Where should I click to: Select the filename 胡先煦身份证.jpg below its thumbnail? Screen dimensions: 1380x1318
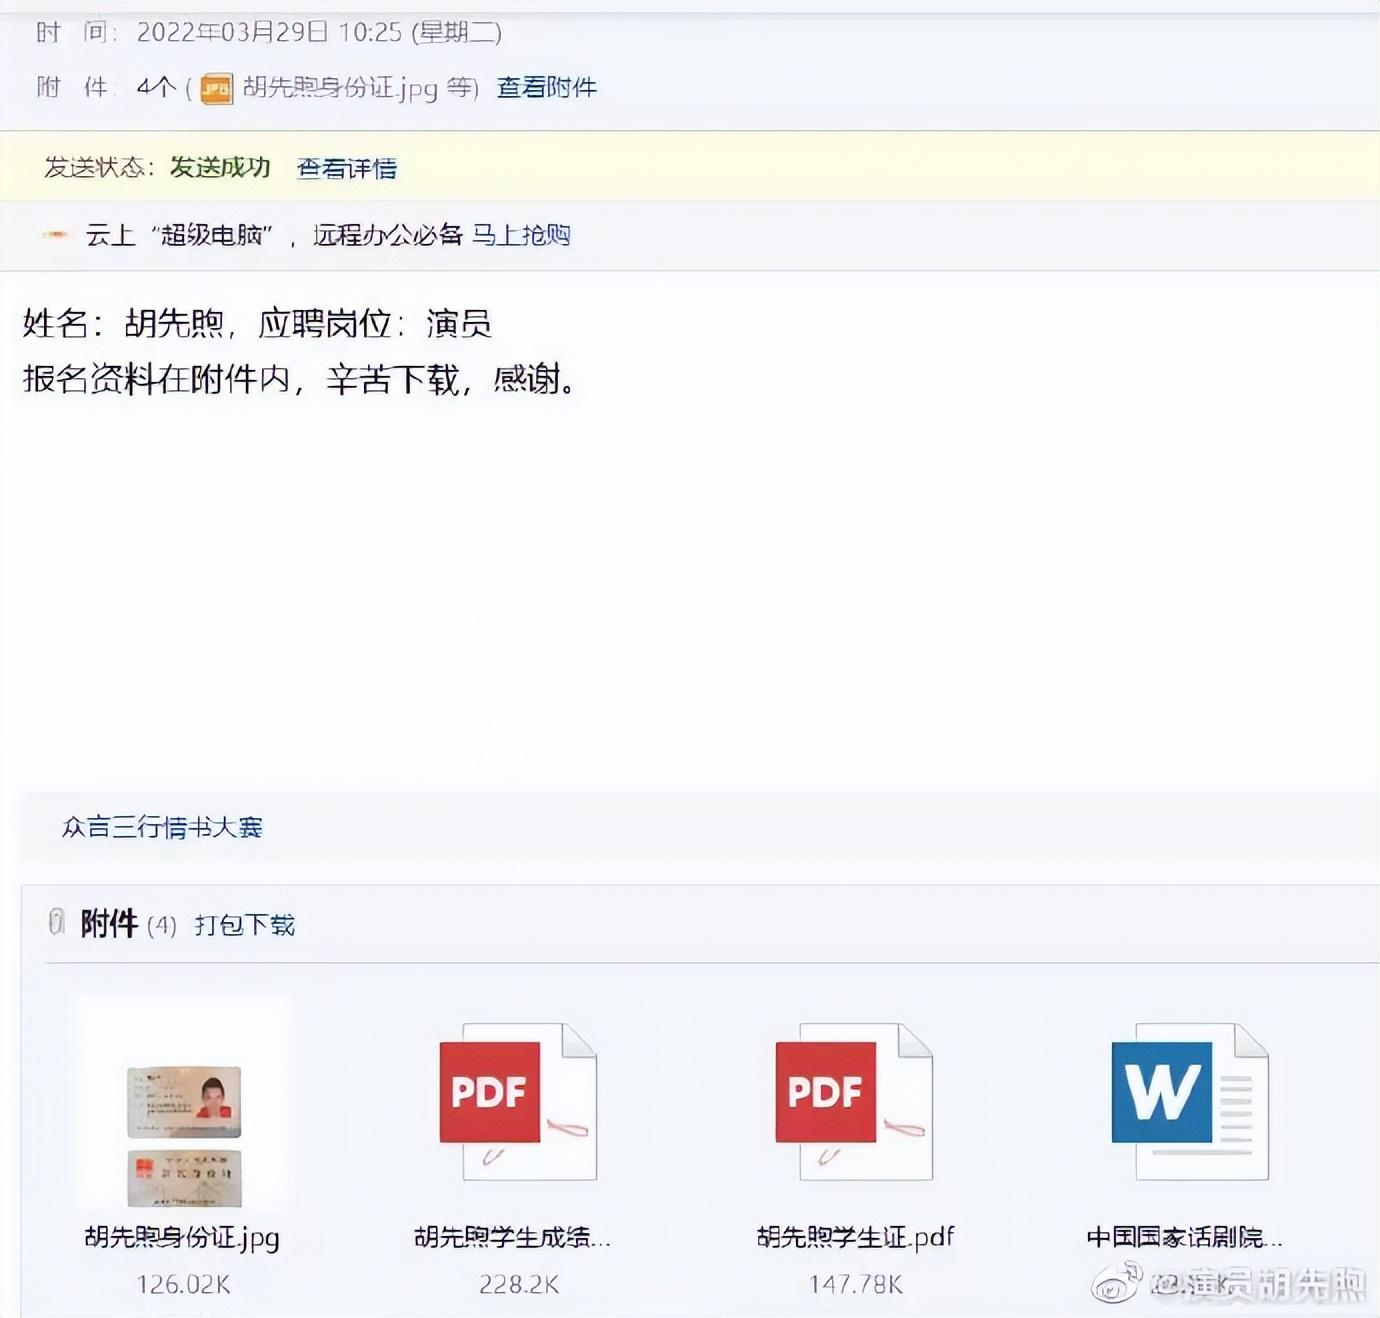(181, 1237)
